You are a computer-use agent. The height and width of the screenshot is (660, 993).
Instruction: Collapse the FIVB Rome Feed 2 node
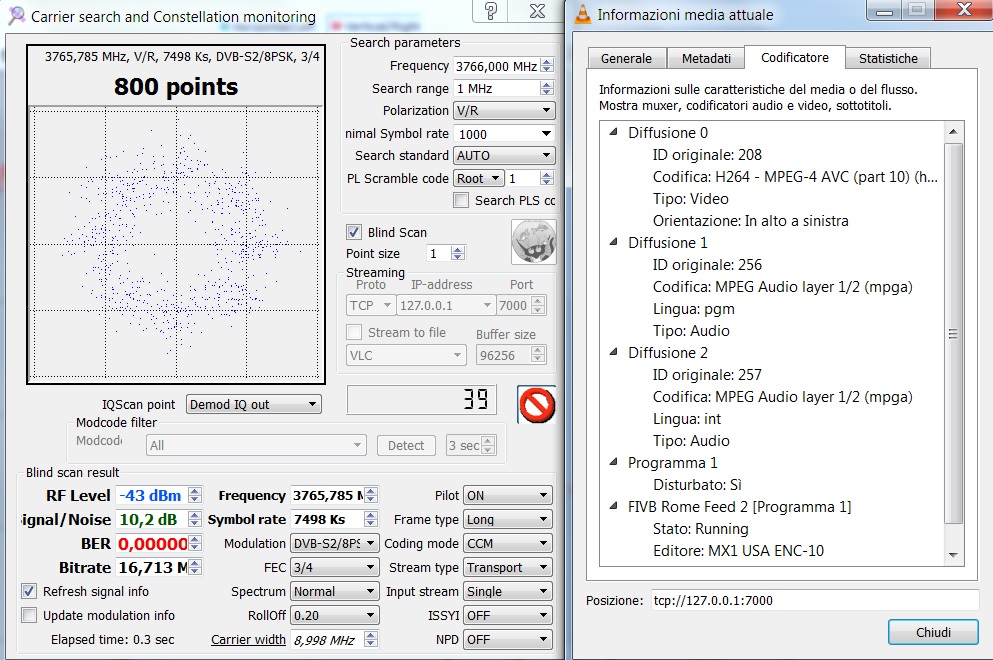(613, 506)
